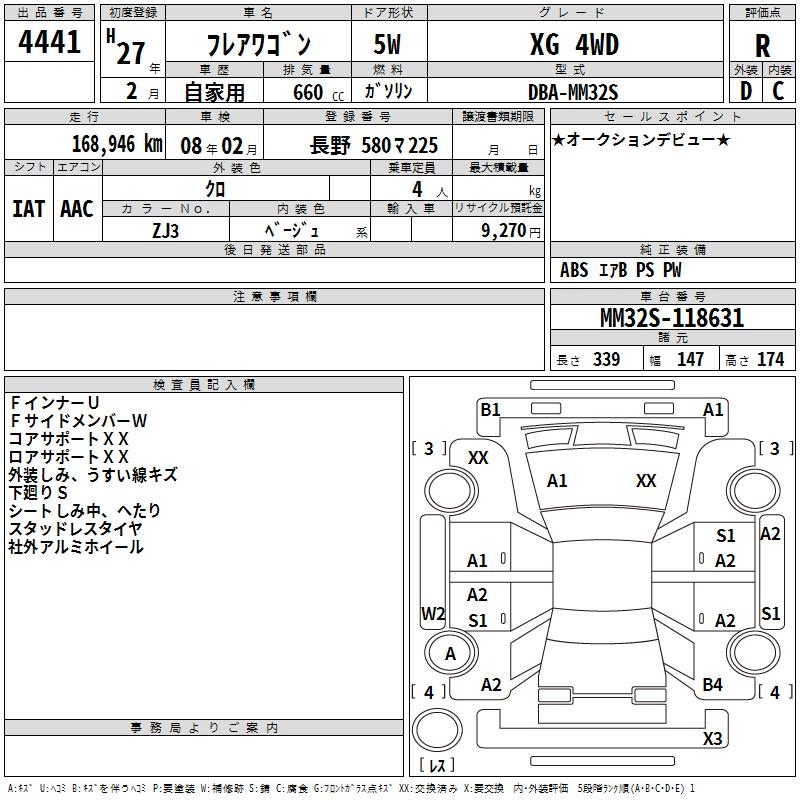The height and width of the screenshot is (800, 800).
Task: Click the lot number 4441
Action: pyautogui.click(x=50, y=43)
